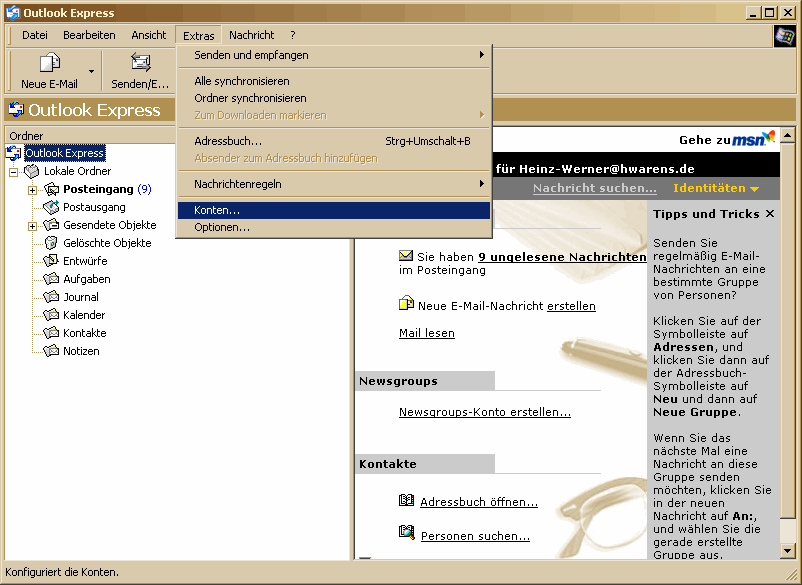Viewport: 802px width, 585px height.
Task: Click the Adressbuch öffnen link
Action: (479, 502)
